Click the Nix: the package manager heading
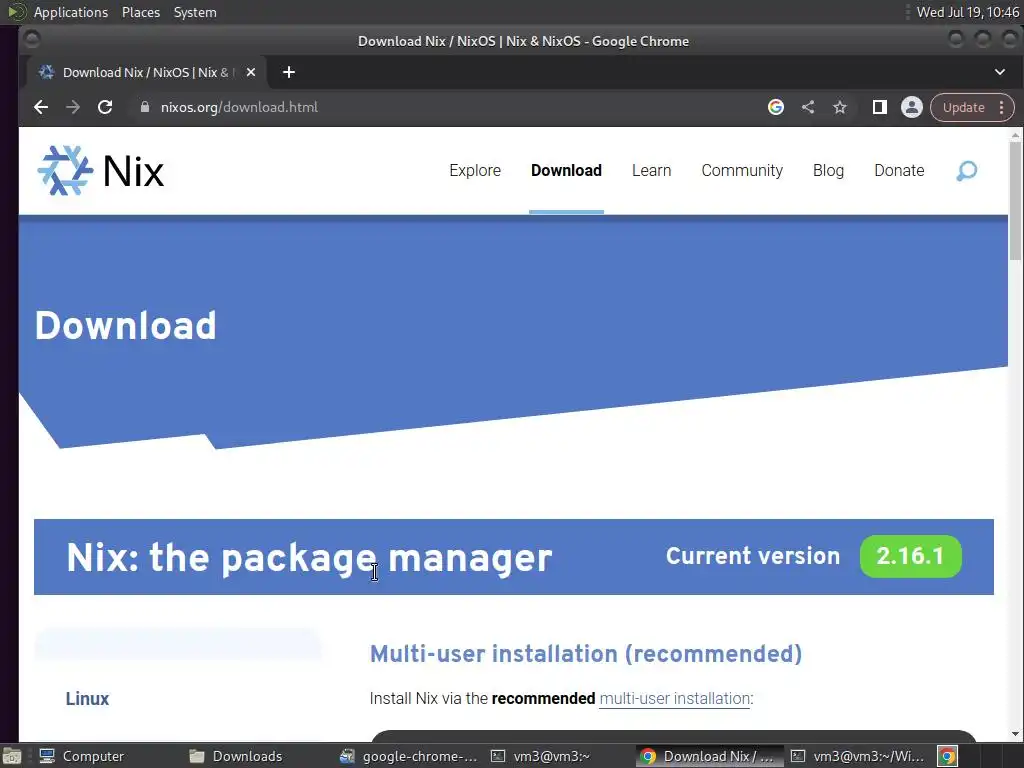 click(x=310, y=558)
